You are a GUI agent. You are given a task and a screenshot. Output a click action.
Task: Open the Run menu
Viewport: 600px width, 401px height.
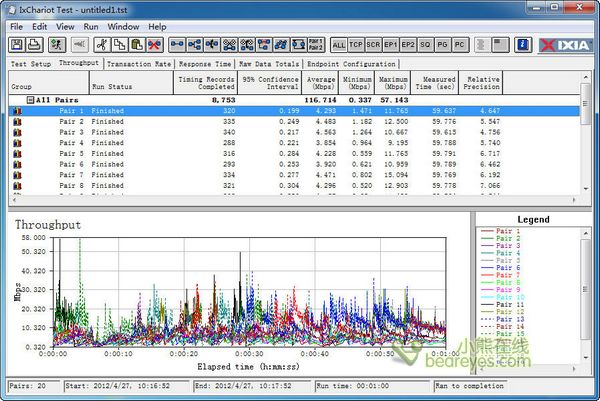(x=91, y=27)
